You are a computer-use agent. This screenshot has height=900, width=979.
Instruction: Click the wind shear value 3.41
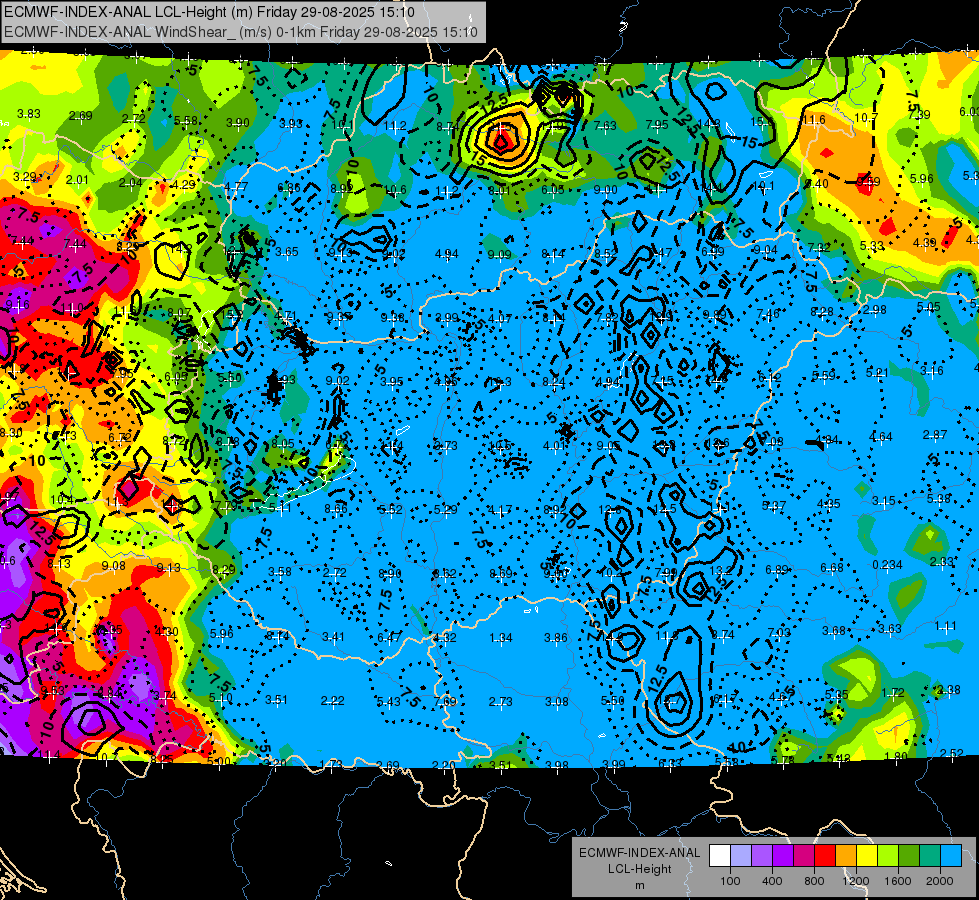coord(333,637)
